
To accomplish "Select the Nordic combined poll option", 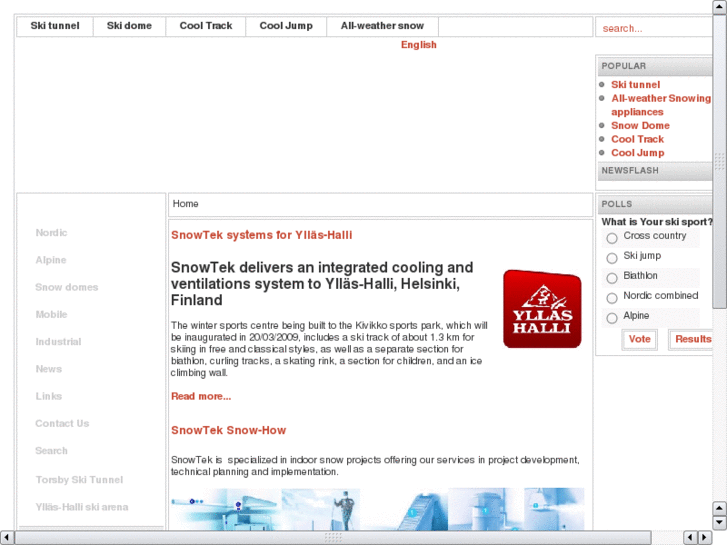I will (x=612, y=298).
